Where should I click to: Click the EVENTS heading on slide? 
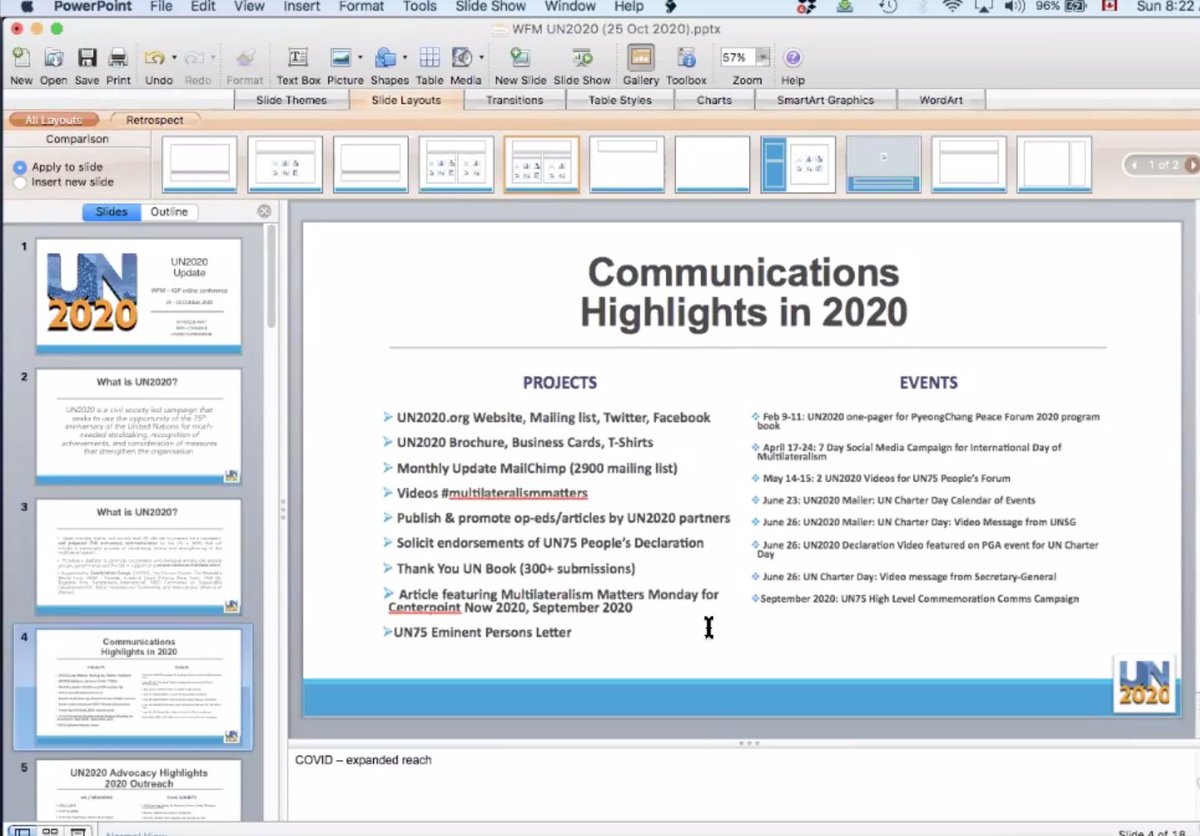(928, 382)
